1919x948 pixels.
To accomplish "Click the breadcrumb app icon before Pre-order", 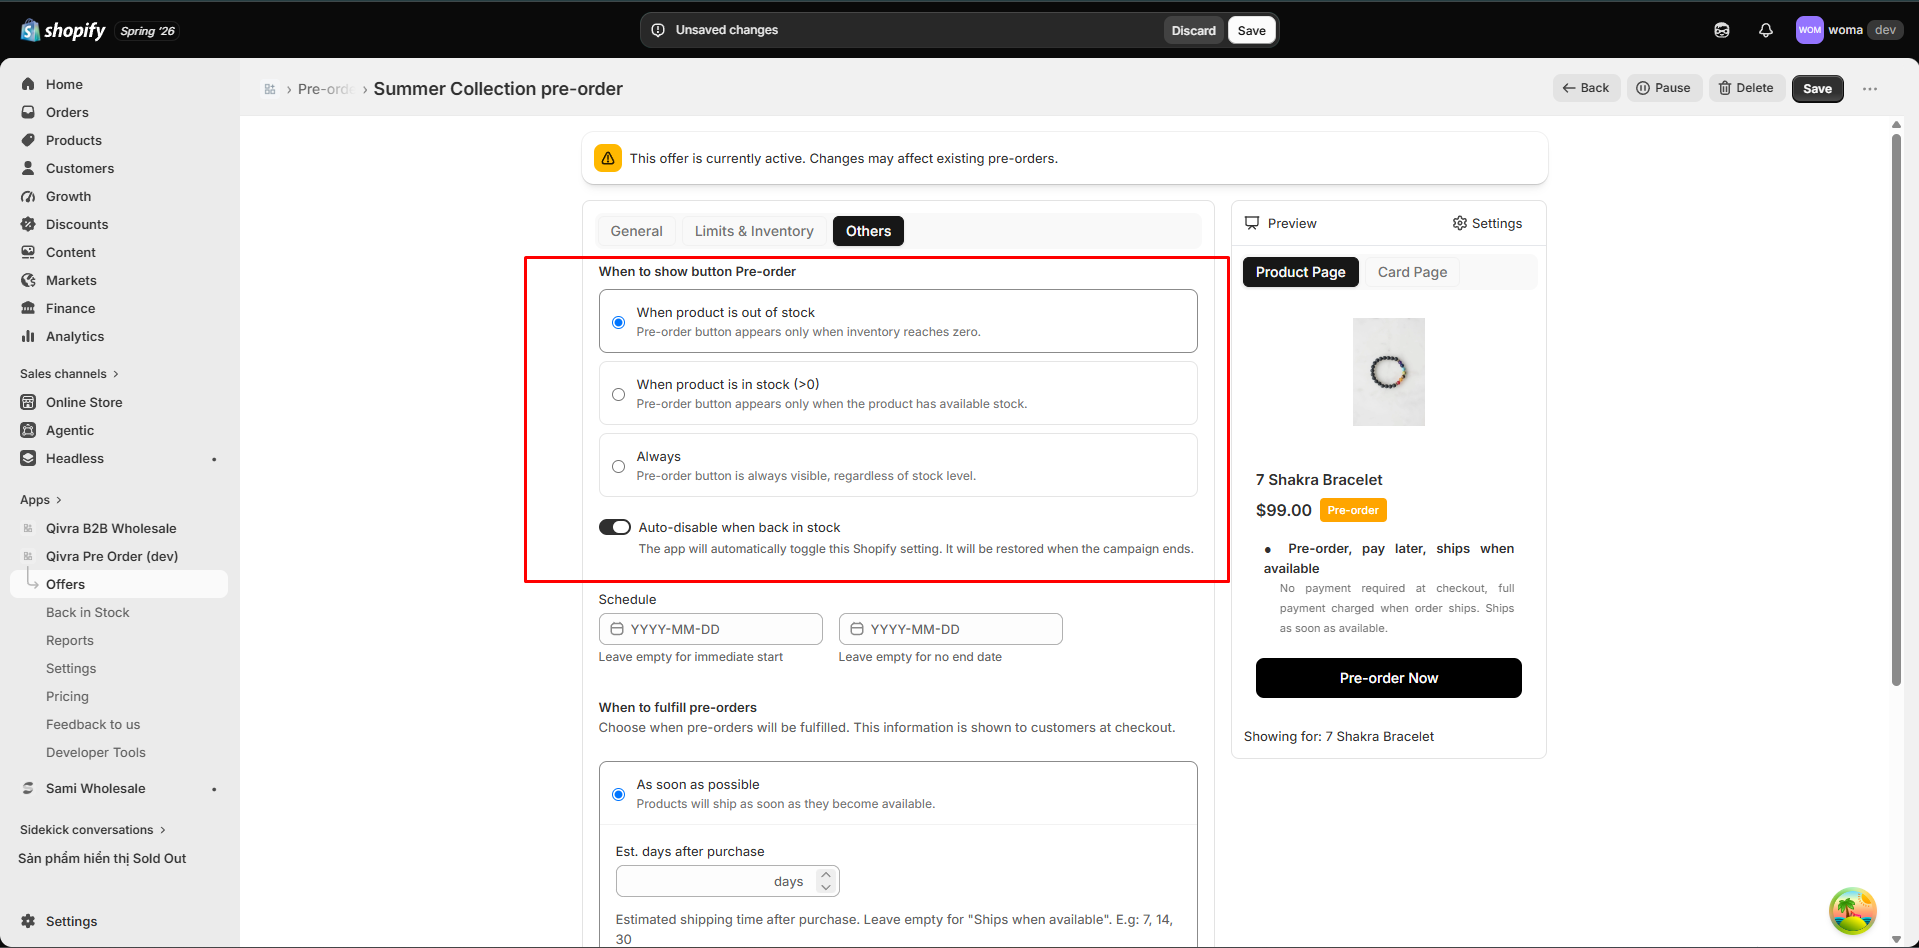I will click(x=270, y=89).
